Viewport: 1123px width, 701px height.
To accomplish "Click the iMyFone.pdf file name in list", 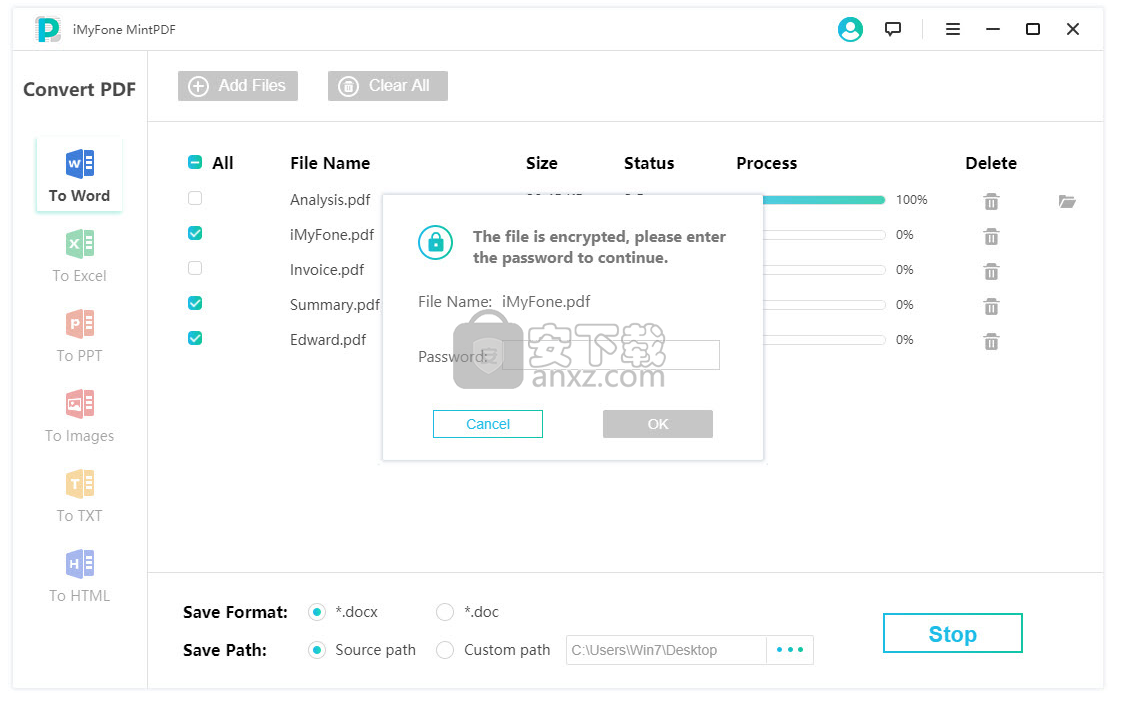I will (x=332, y=235).
